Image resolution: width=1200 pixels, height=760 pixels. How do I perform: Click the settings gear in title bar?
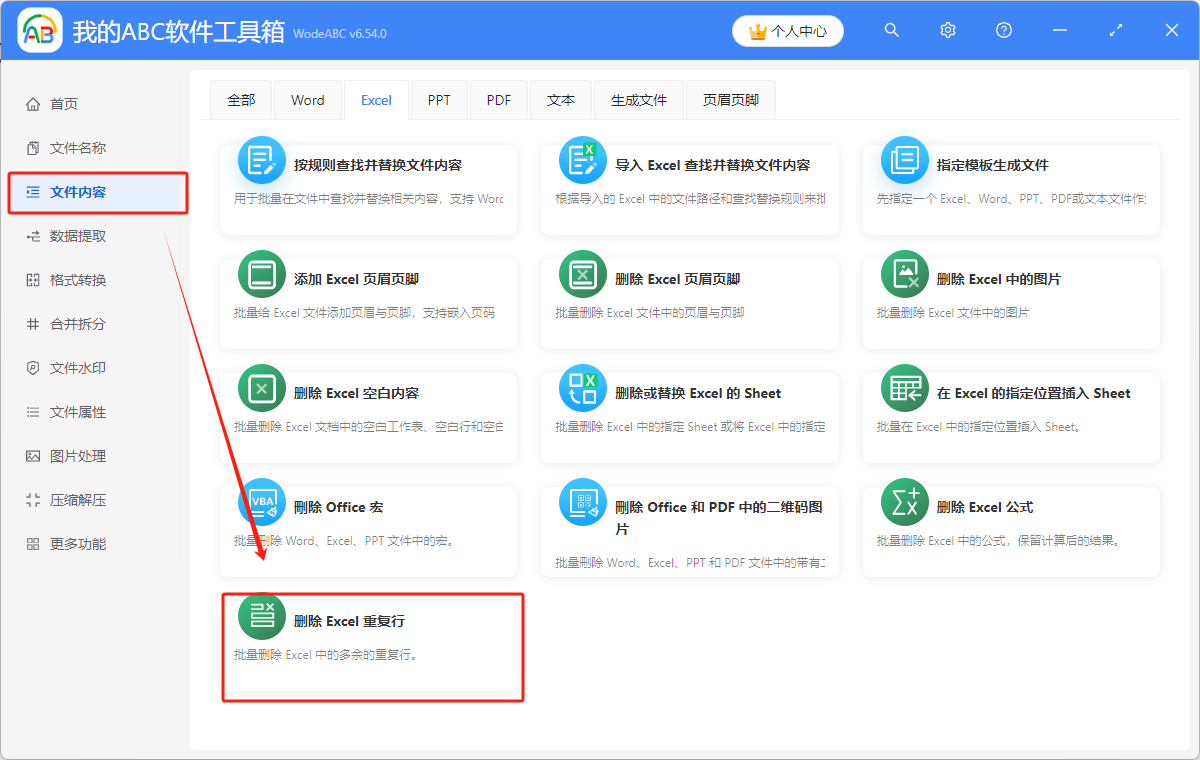947,30
